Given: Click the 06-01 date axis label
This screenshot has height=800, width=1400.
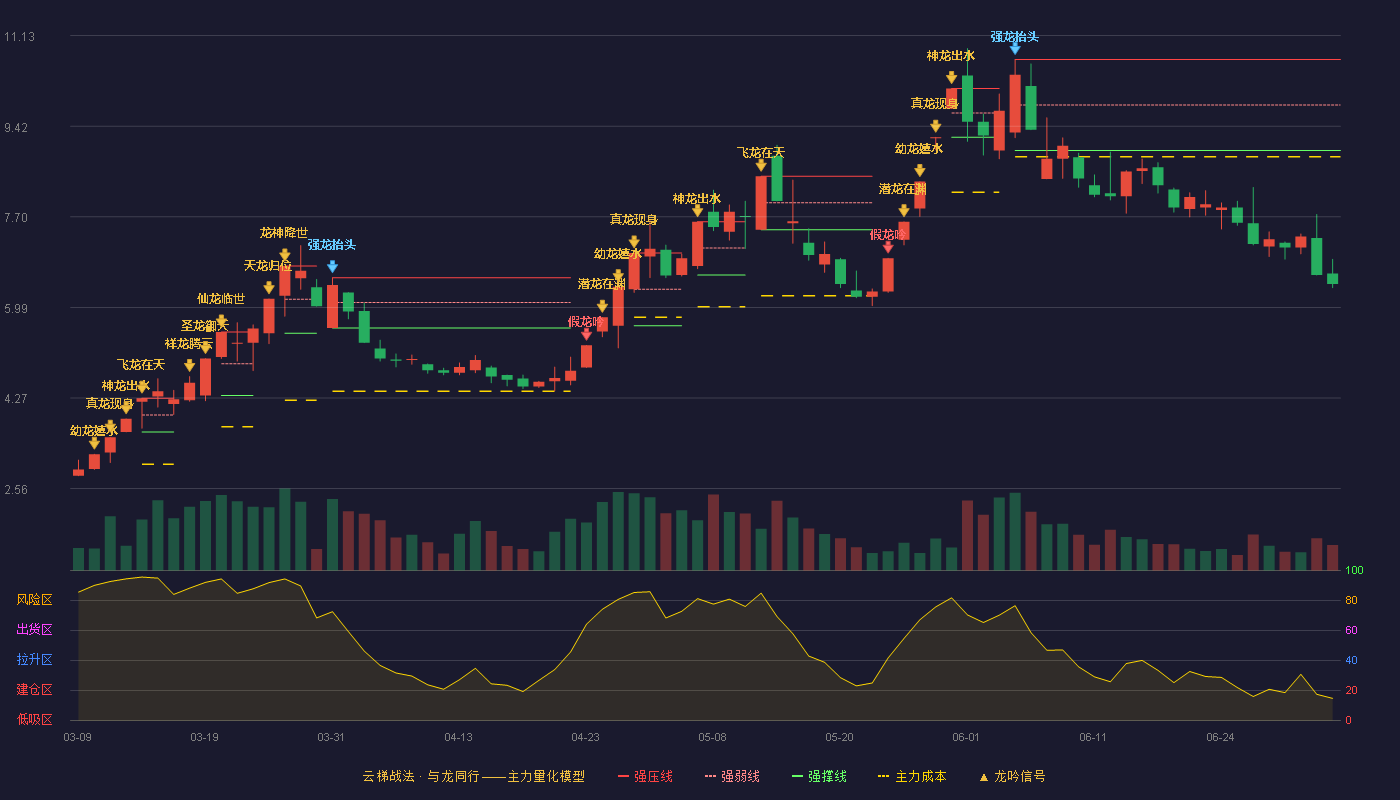Looking at the screenshot, I should (966, 737).
